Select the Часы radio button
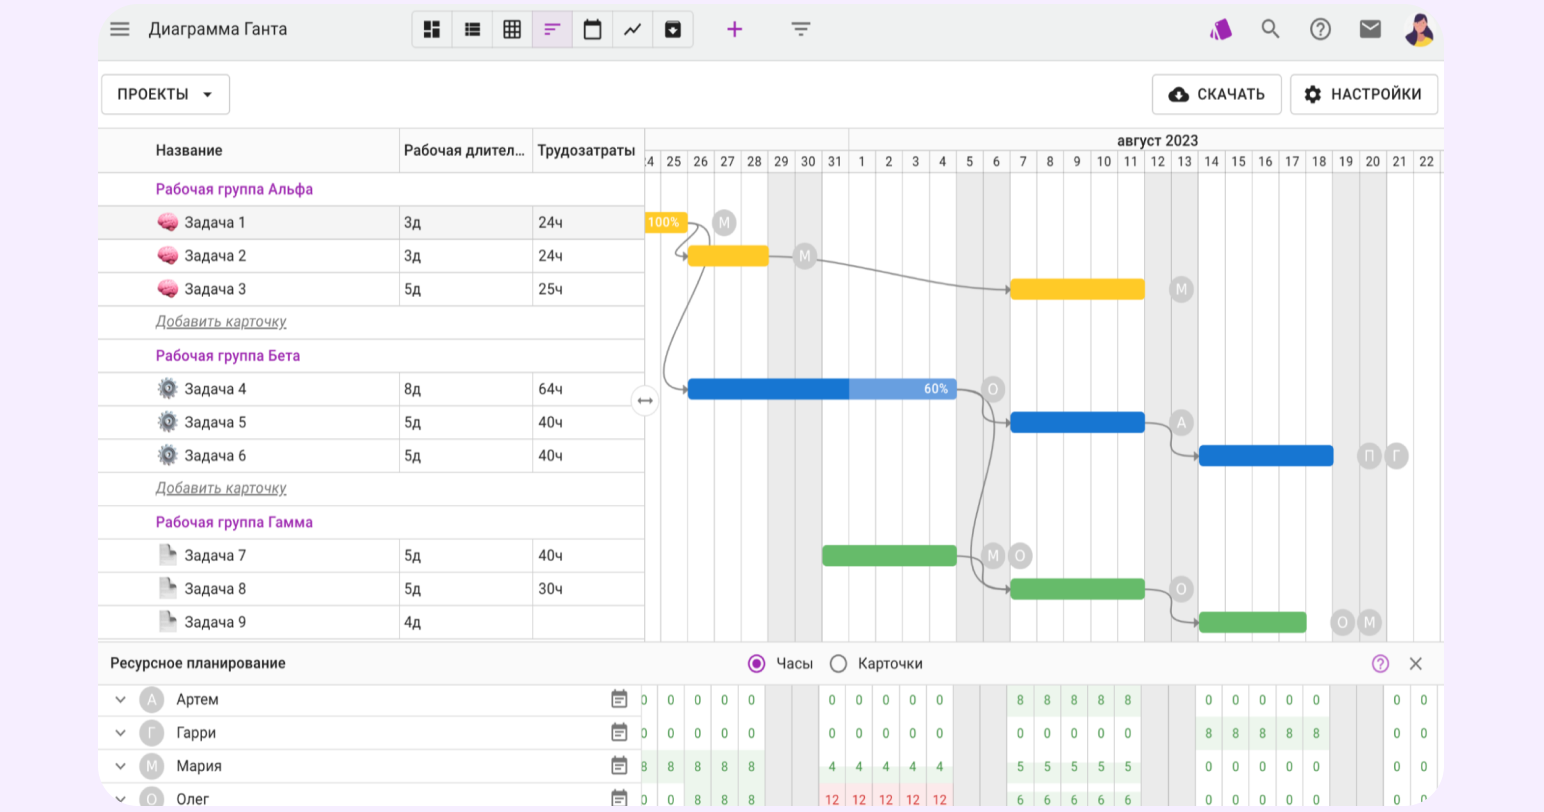This screenshot has height=812, width=1544. click(x=757, y=664)
